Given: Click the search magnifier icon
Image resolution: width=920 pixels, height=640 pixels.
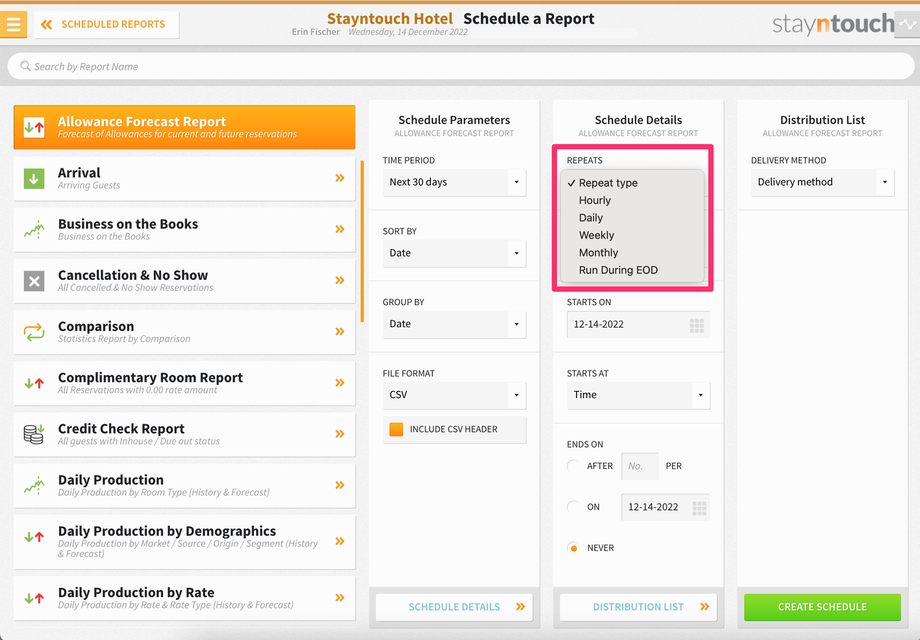Looking at the screenshot, I should 25,66.
